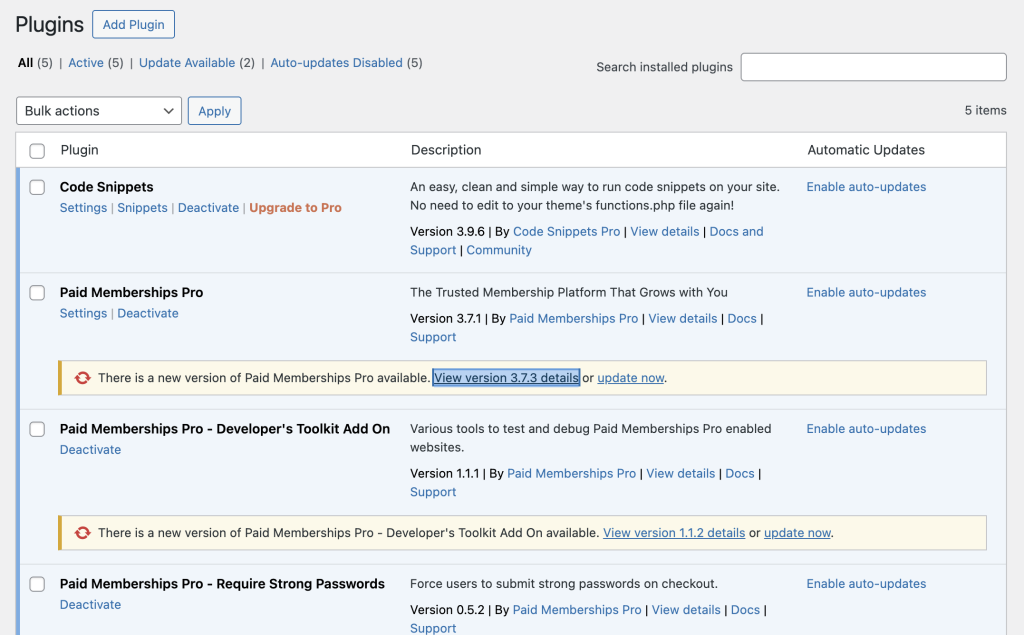Select Require Strong Passwords checkbox
The height and width of the screenshot is (635, 1024).
(x=37, y=584)
